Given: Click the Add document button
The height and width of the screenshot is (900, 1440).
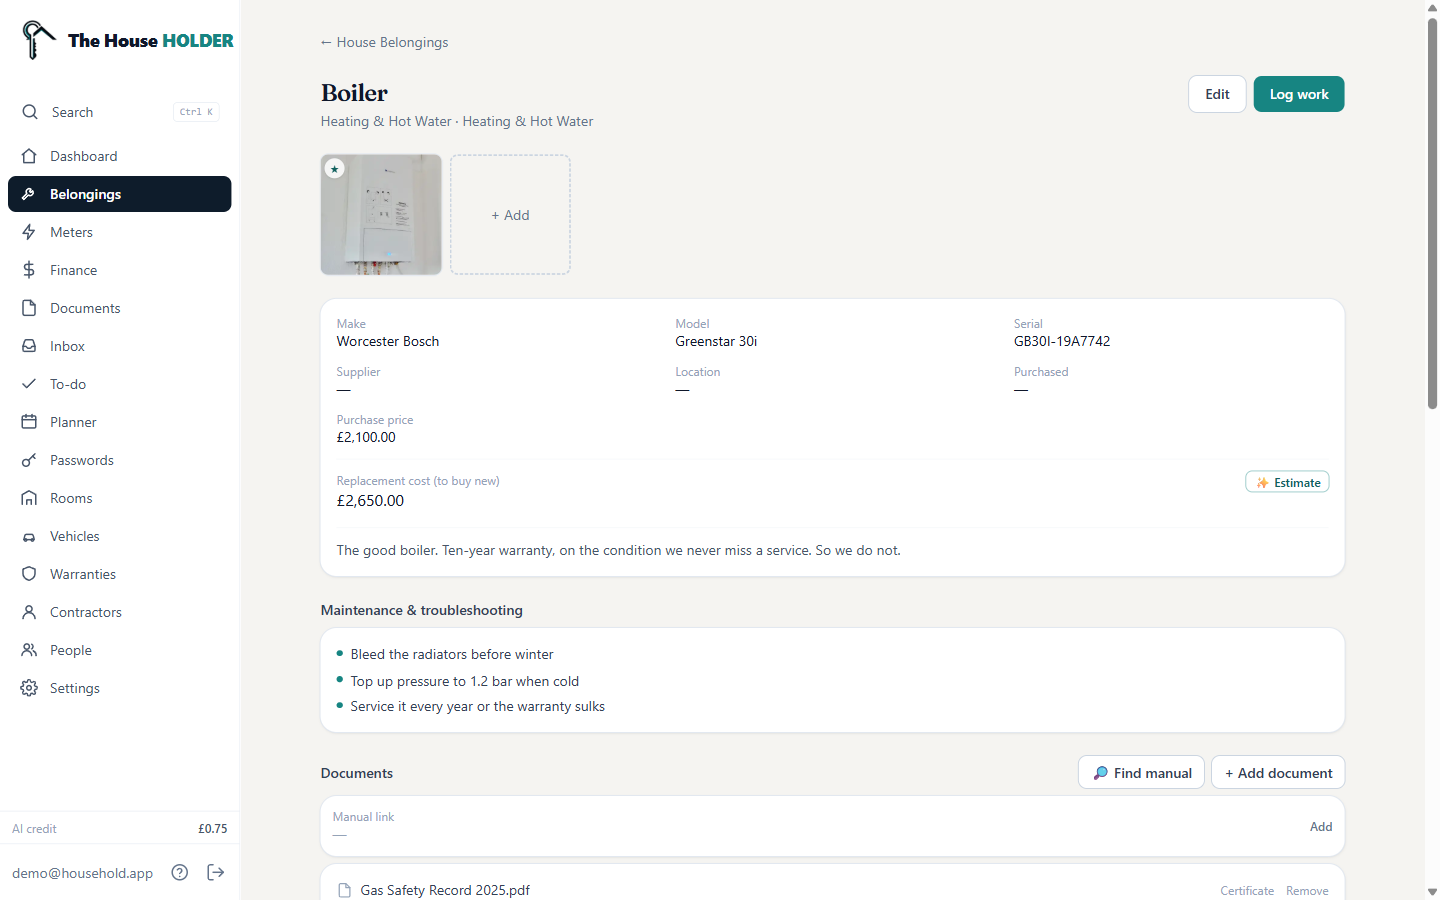Looking at the screenshot, I should (x=1278, y=773).
